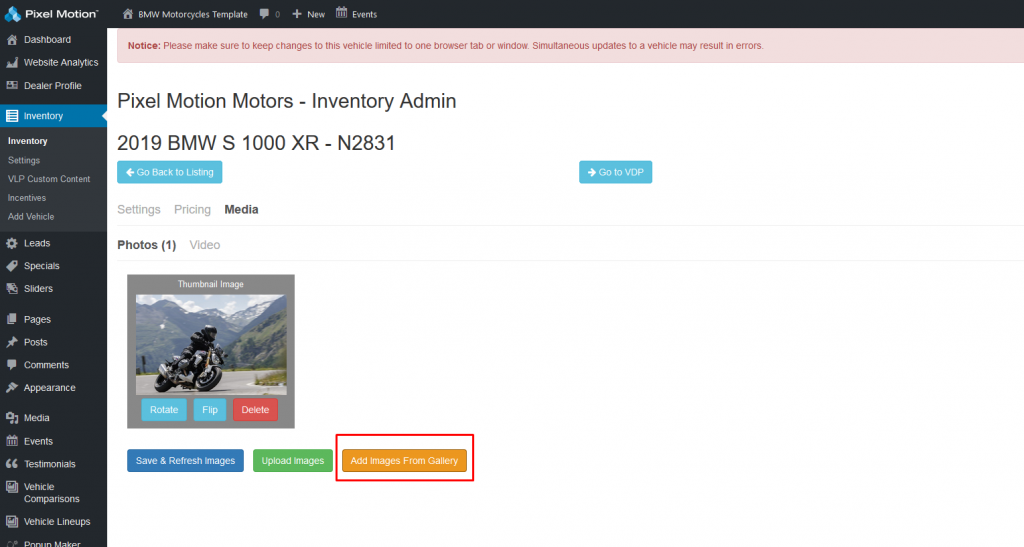Click Go to VDP button
Screen dimensions: 1024x547
click(615, 172)
